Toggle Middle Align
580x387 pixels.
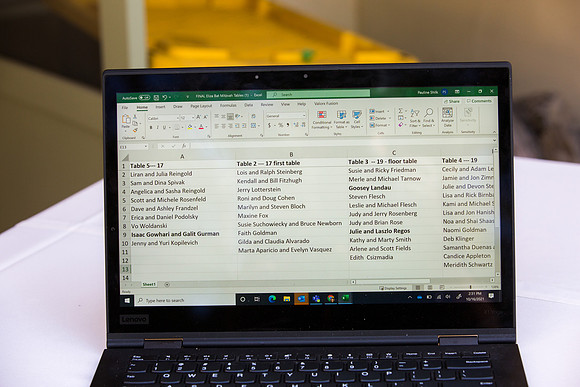[223, 117]
